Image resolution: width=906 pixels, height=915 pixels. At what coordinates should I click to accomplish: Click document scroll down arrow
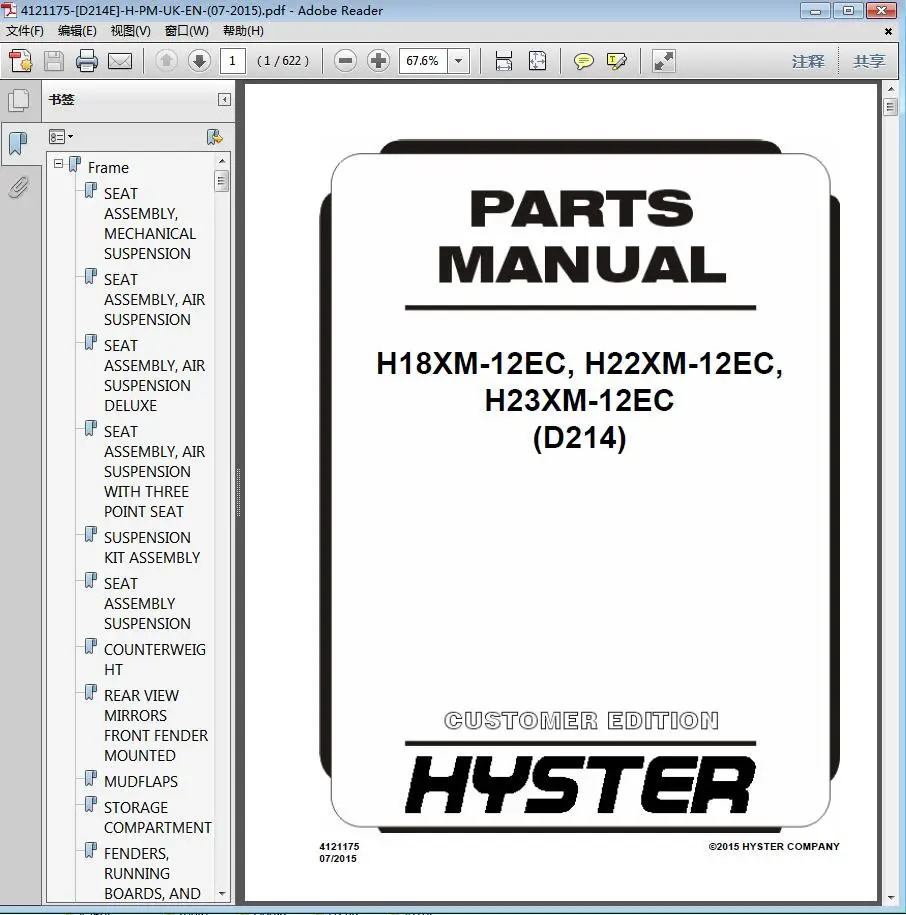[890, 897]
